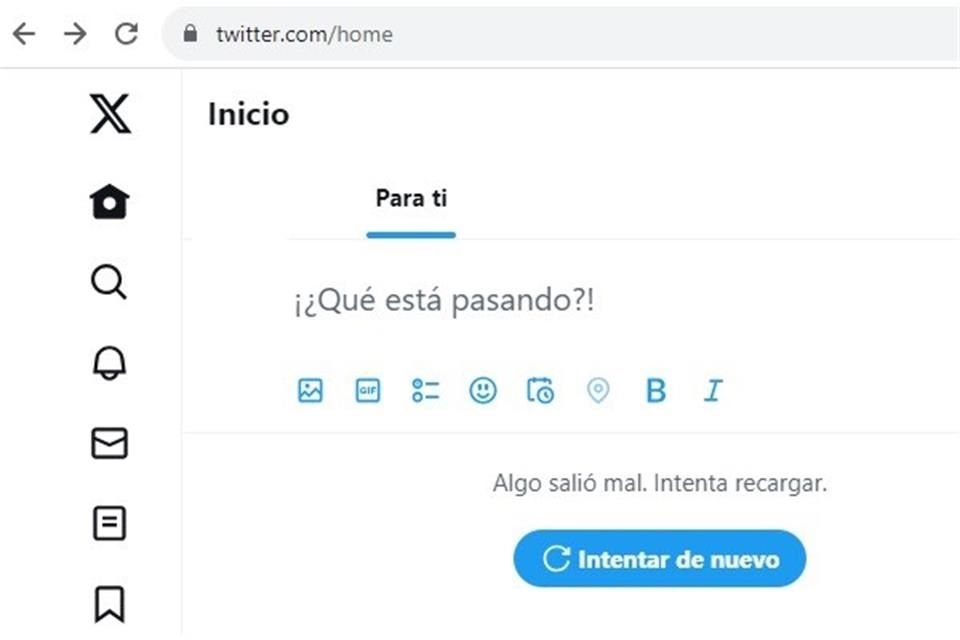Tag a location with the location icon

598,391
